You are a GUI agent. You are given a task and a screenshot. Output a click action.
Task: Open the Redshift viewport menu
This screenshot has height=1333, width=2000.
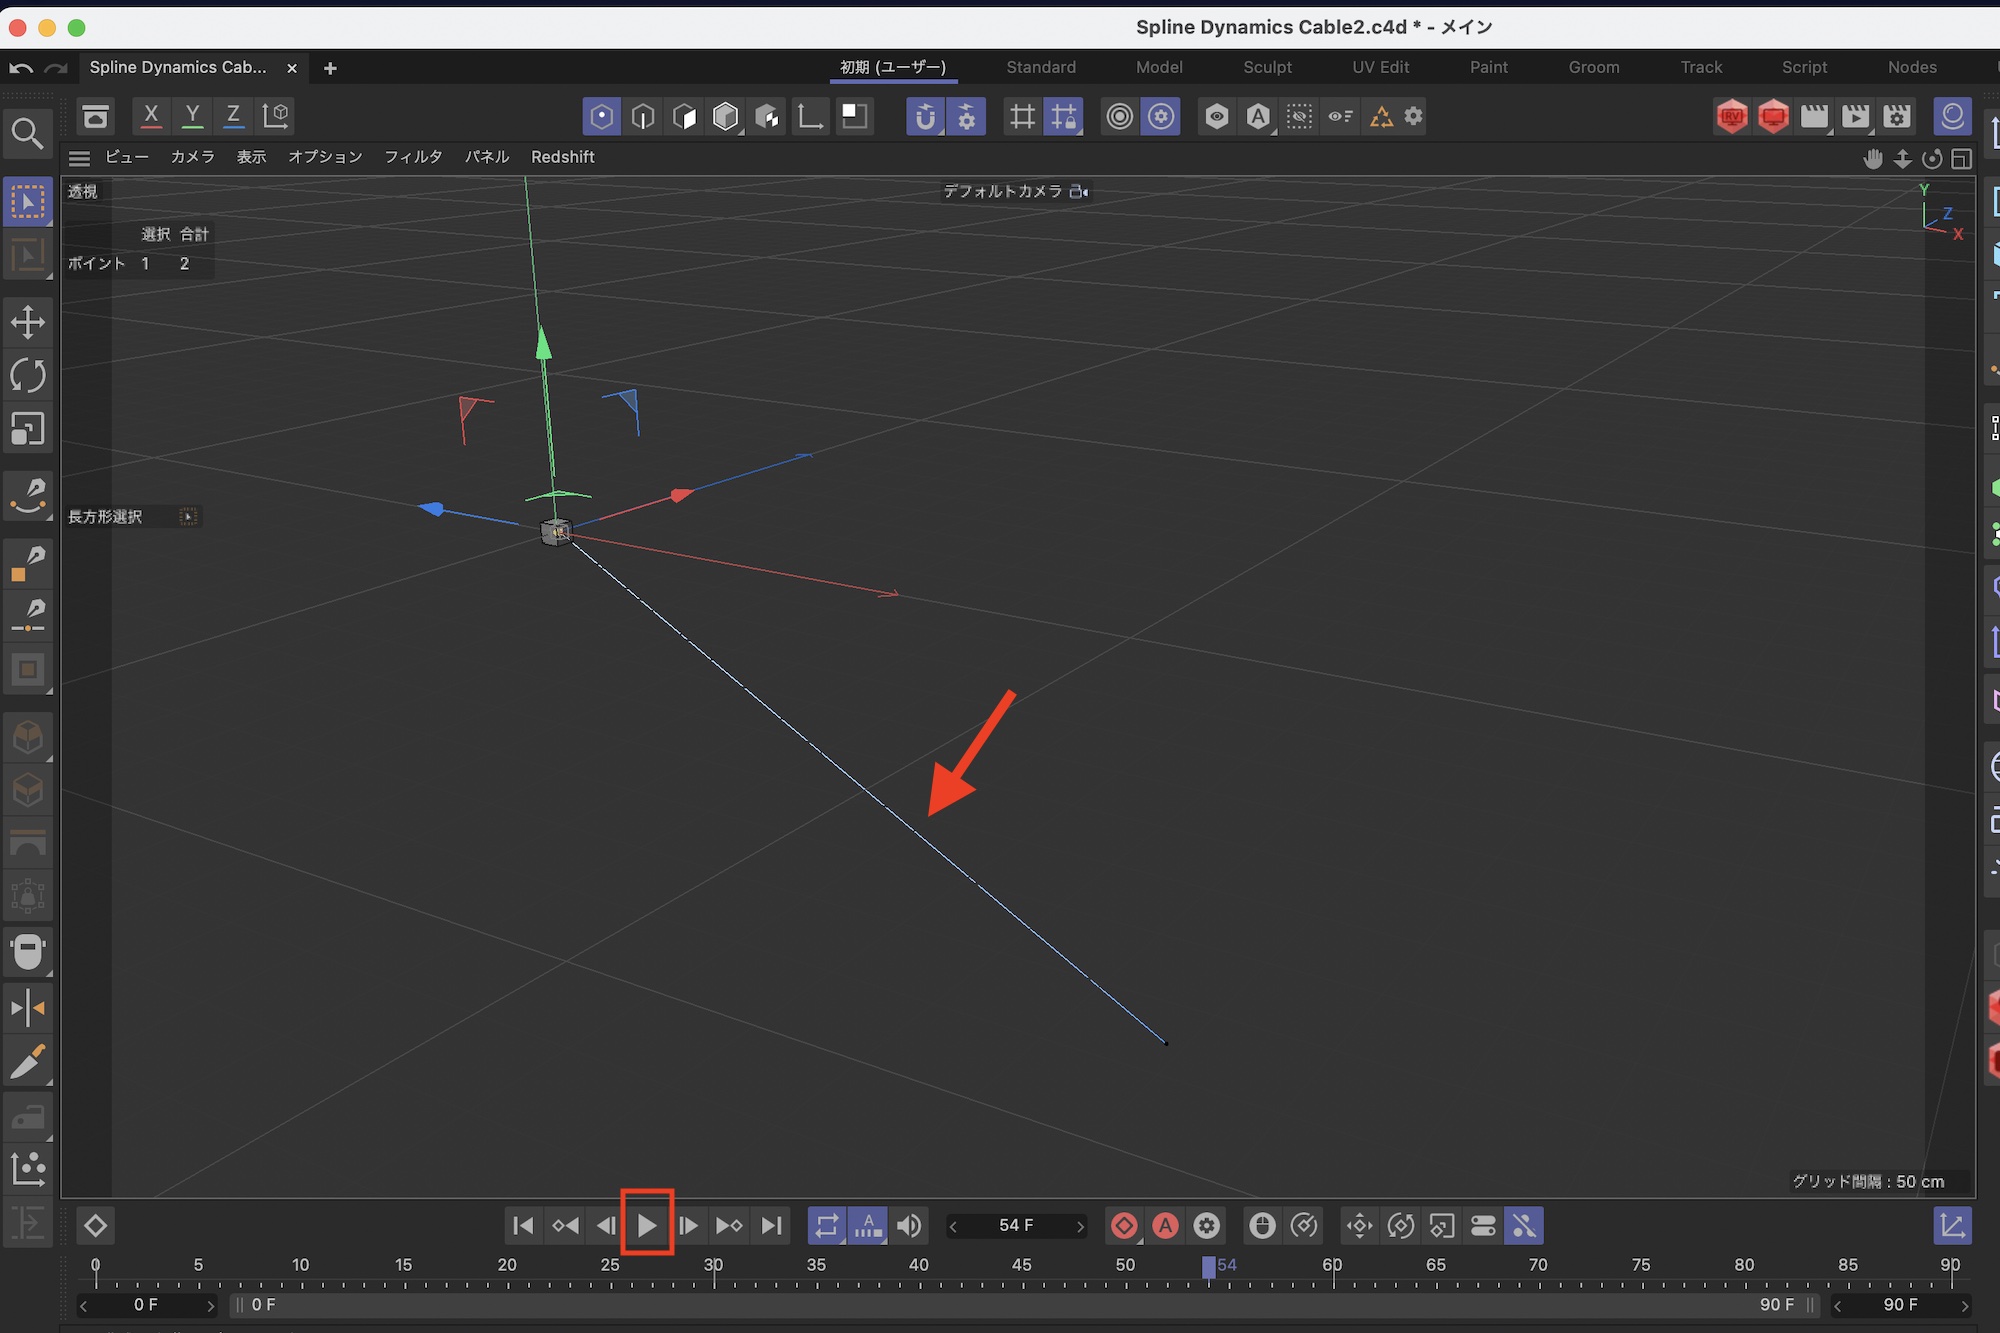[562, 157]
